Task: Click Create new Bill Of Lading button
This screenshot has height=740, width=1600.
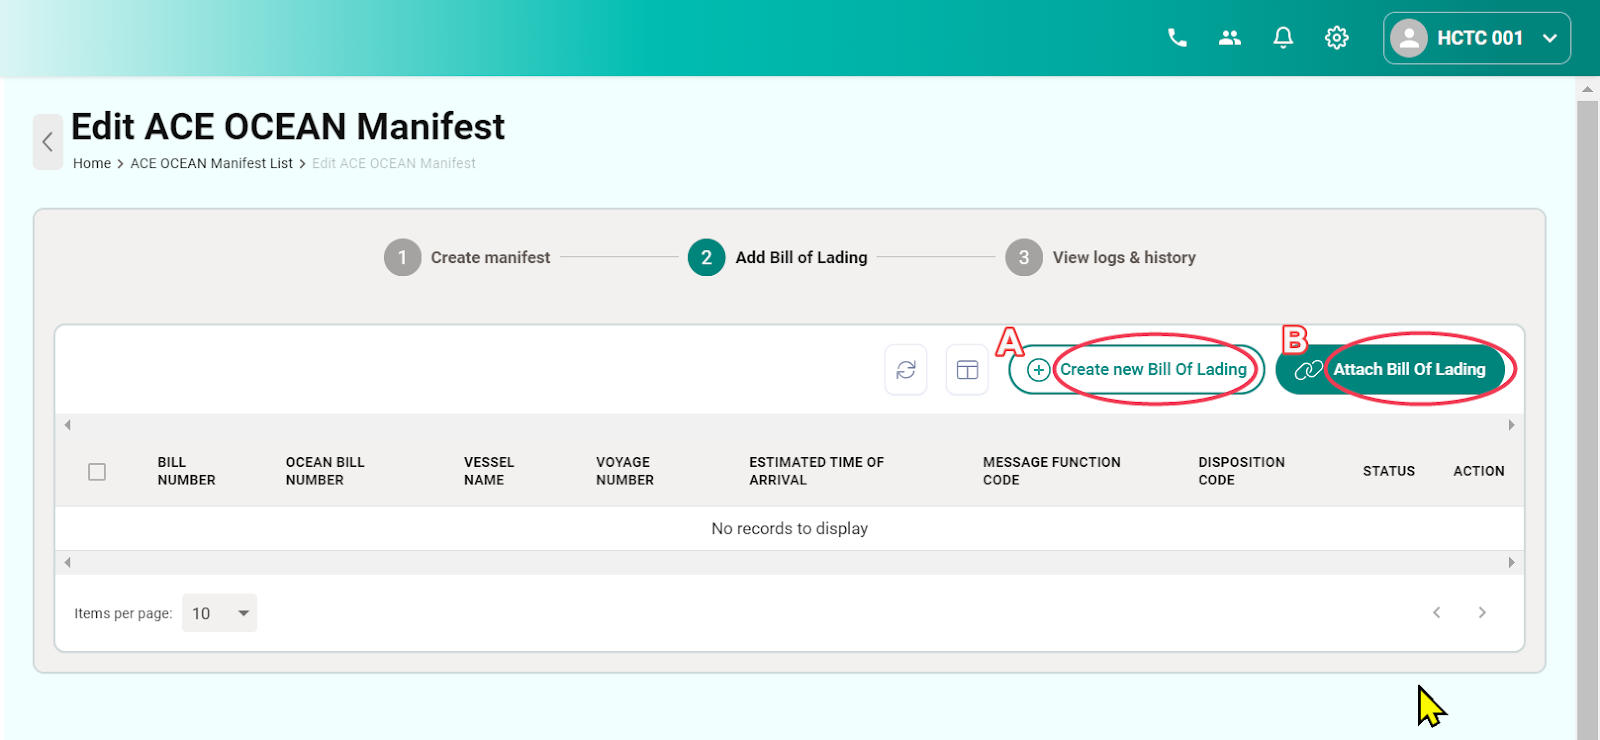Action: (x=1136, y=370)
